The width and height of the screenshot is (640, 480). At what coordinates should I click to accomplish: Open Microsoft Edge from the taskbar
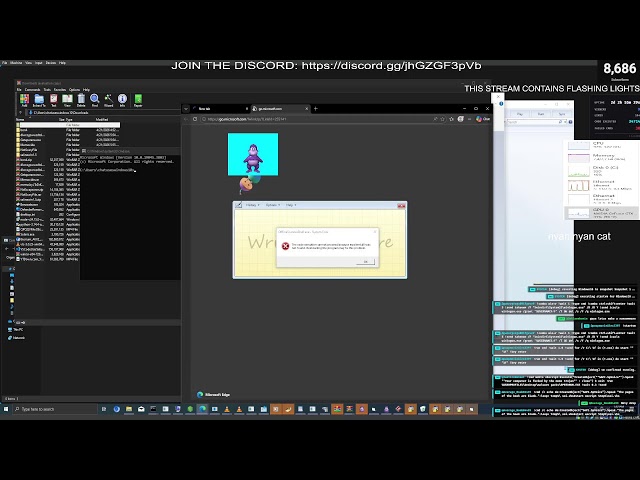202,409
